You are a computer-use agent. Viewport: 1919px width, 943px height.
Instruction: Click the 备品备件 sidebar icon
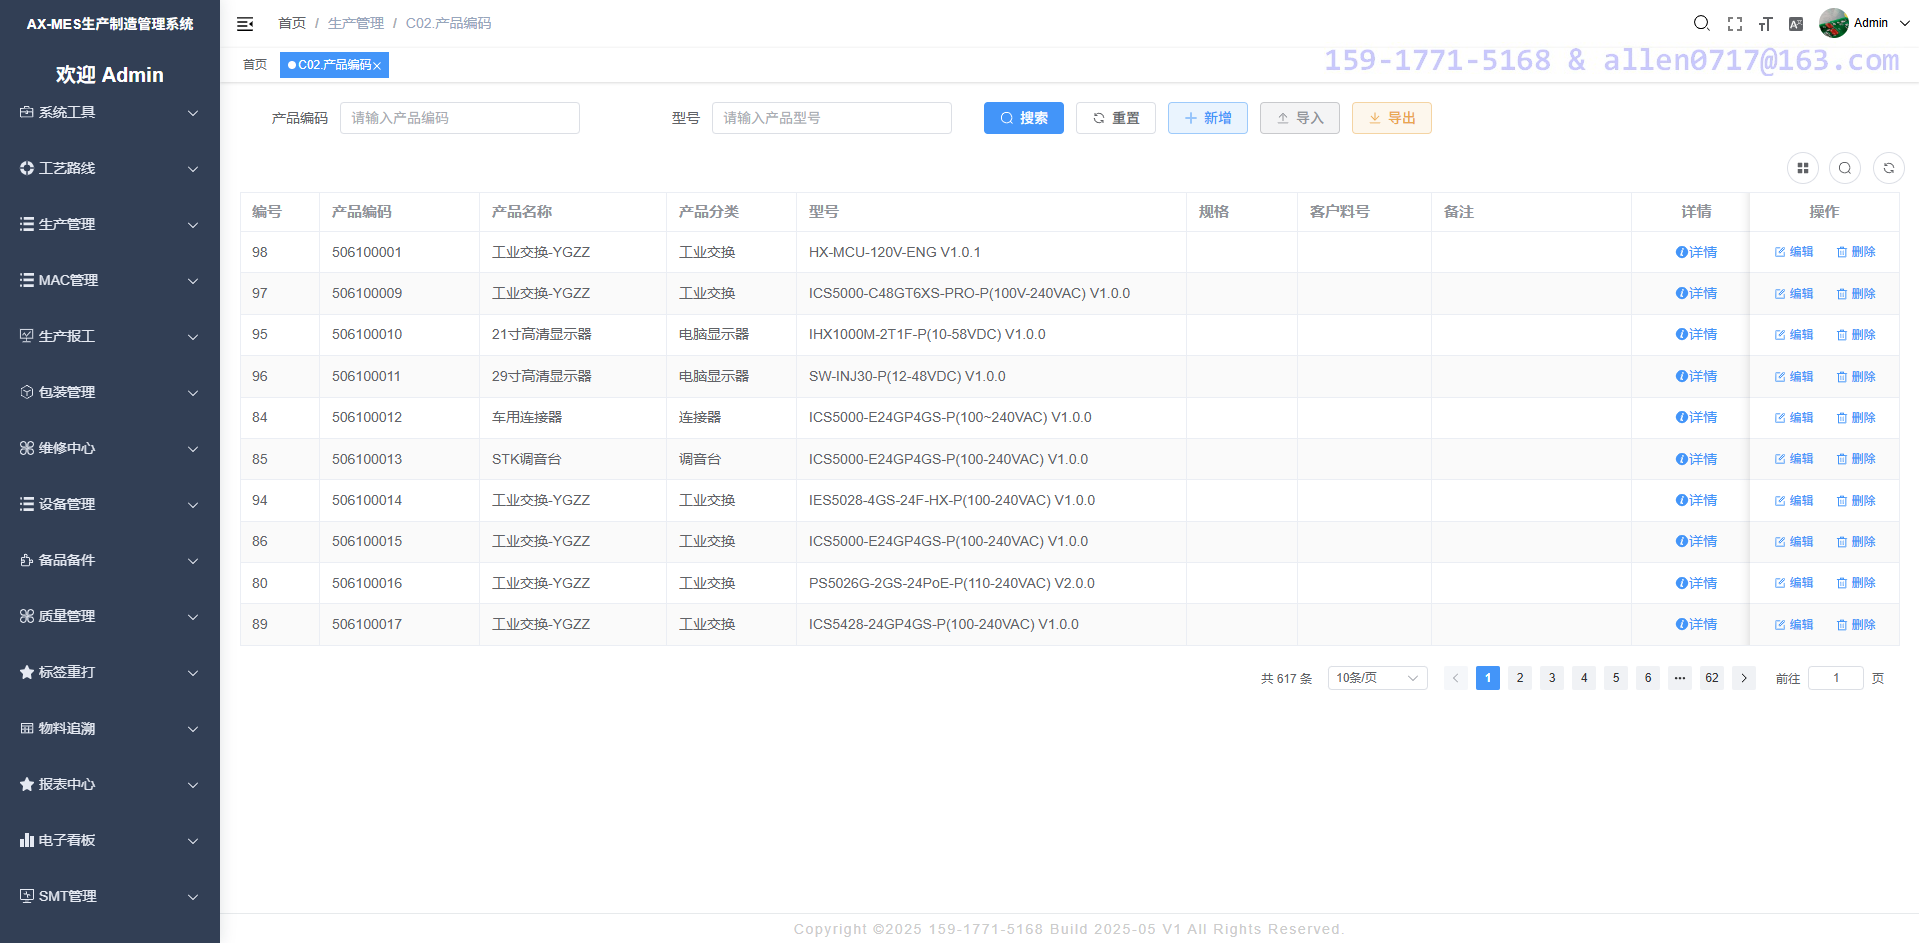[x=27, y=560]
